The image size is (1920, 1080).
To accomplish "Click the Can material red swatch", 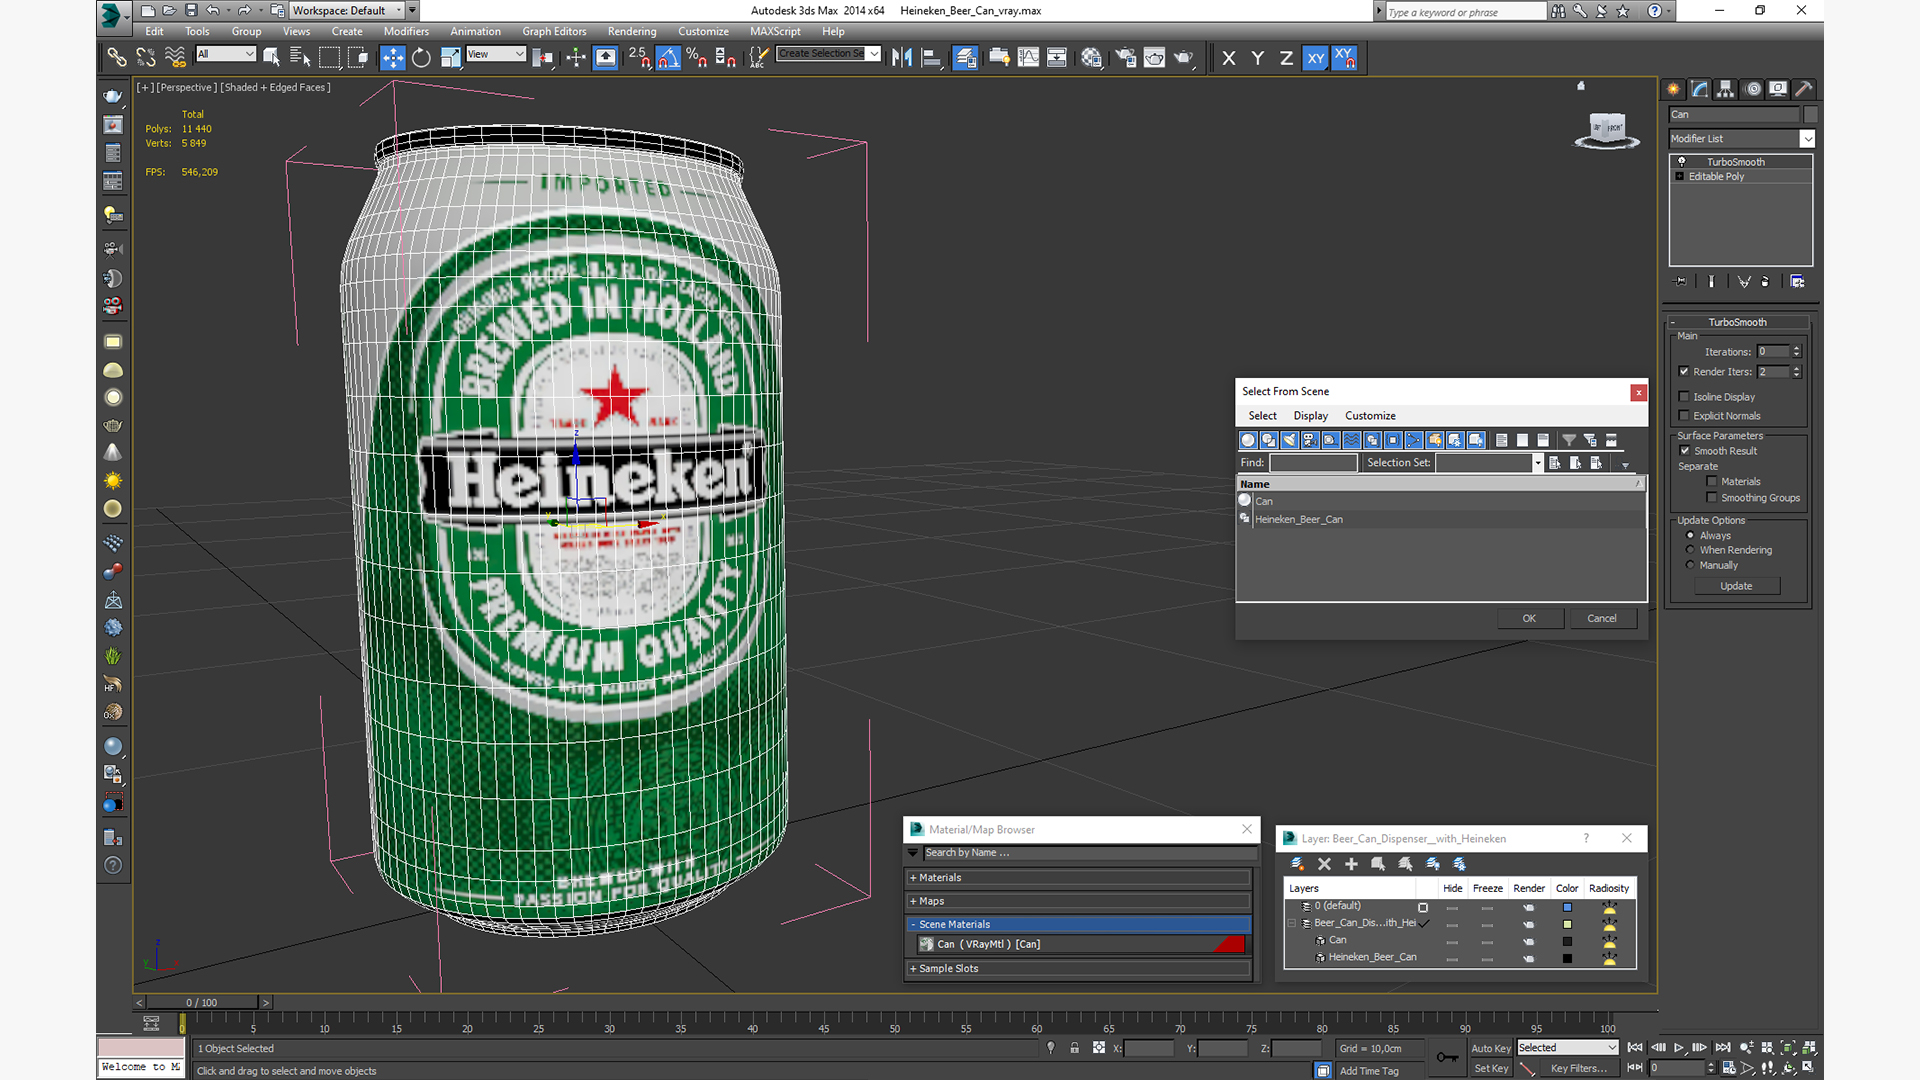I will [x=1231, y=944].
